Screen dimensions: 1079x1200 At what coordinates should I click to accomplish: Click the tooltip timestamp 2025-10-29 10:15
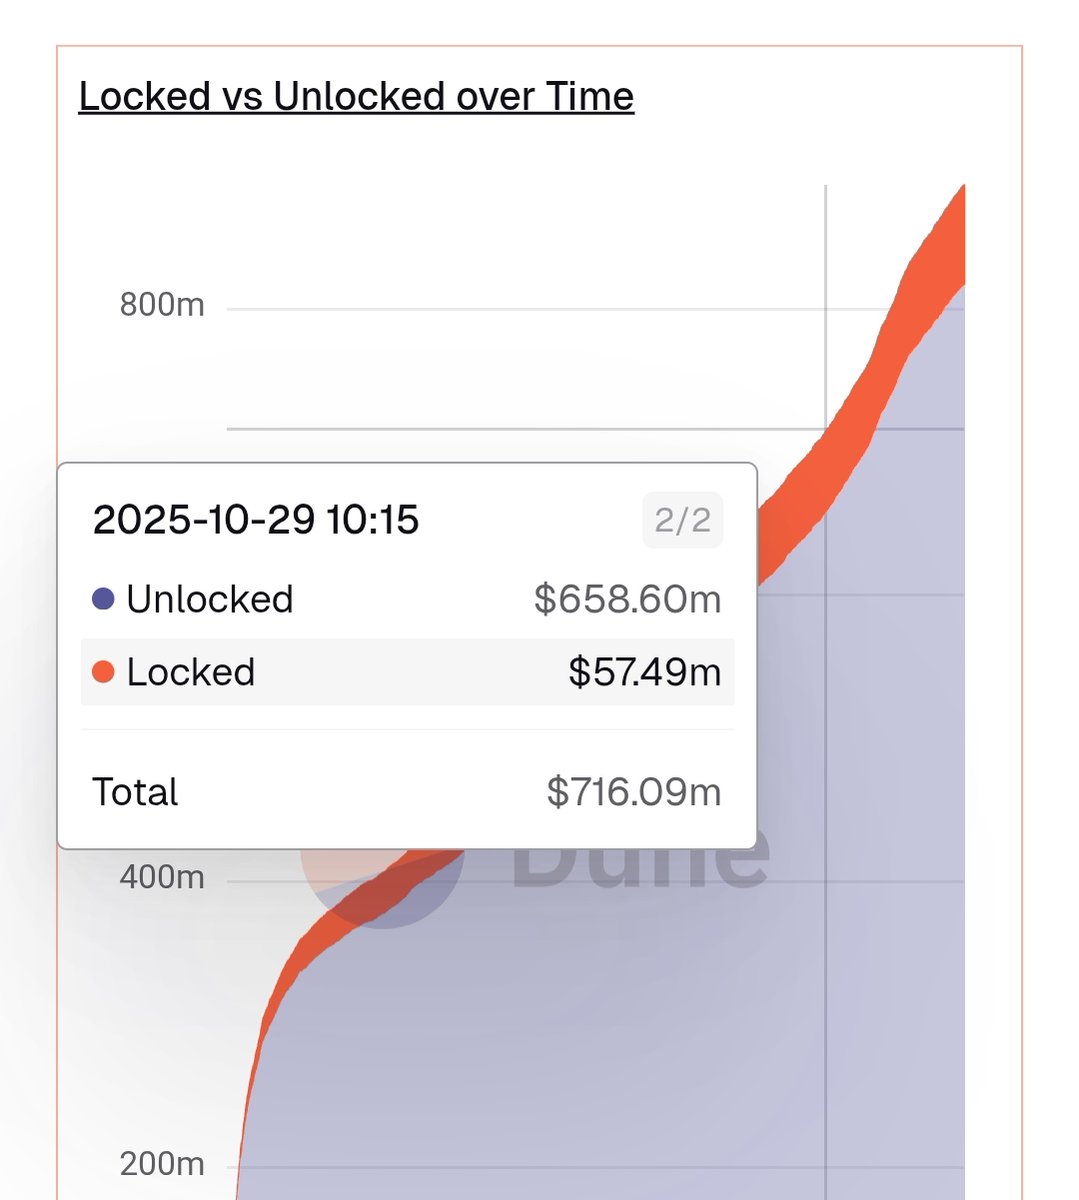(x=255, y=520)
